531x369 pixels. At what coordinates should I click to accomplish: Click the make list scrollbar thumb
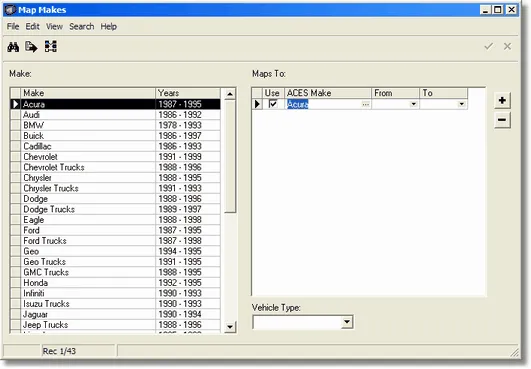[x=230, y=156]
